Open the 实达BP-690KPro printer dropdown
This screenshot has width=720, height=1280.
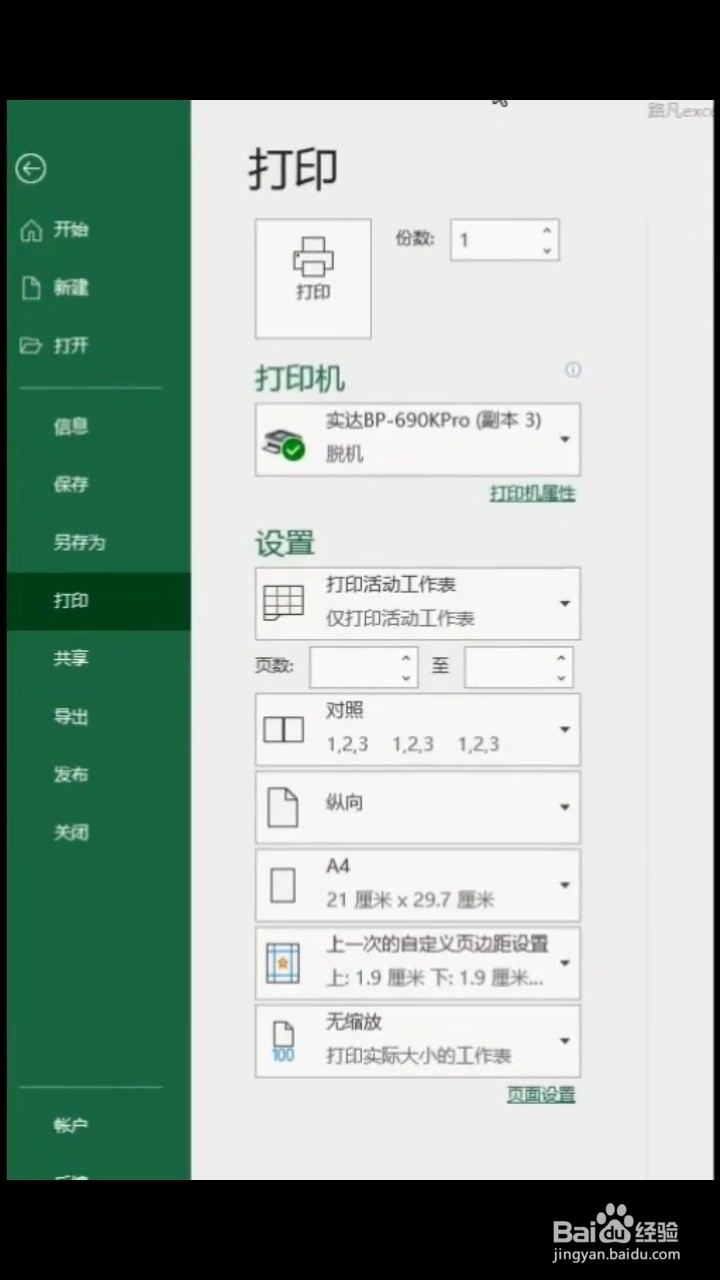pos(418,440)
